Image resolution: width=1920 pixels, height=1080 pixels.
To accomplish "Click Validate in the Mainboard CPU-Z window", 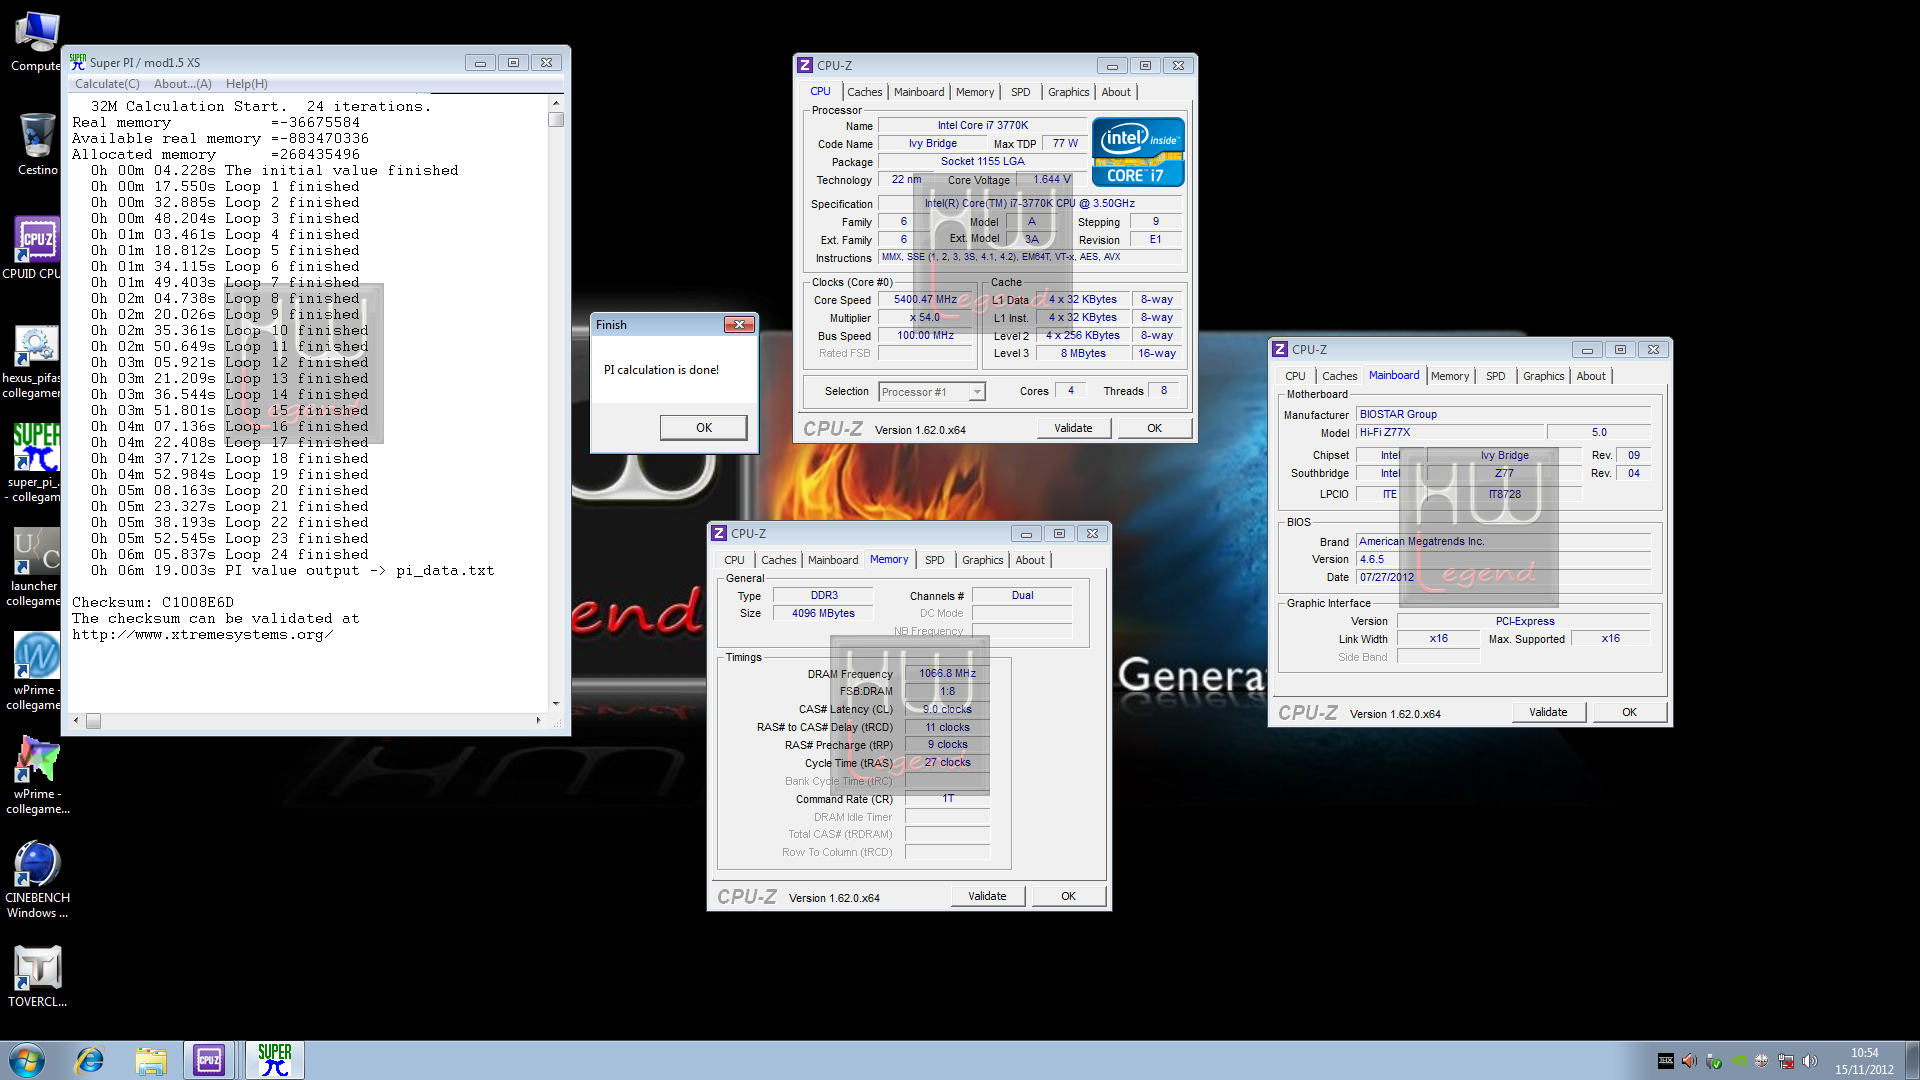I will click(x=1548, y=712).
